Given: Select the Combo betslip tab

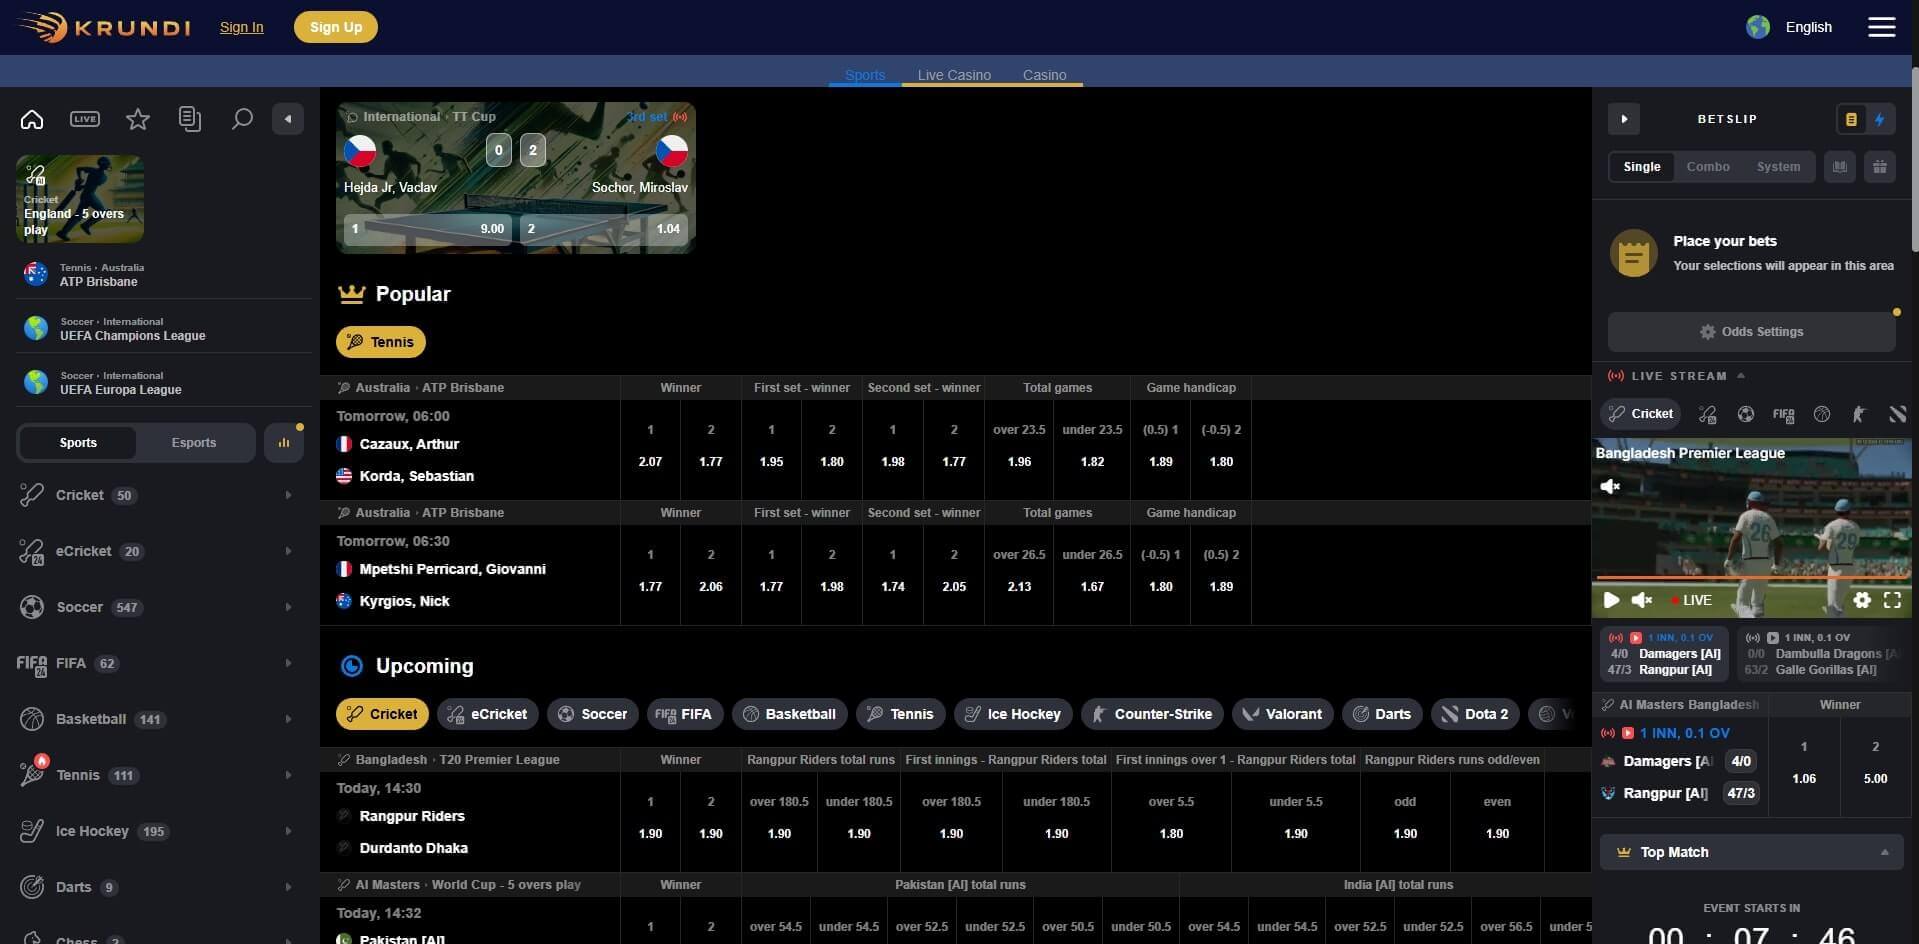Looking at the screenshot, I should coord(1707,167).
